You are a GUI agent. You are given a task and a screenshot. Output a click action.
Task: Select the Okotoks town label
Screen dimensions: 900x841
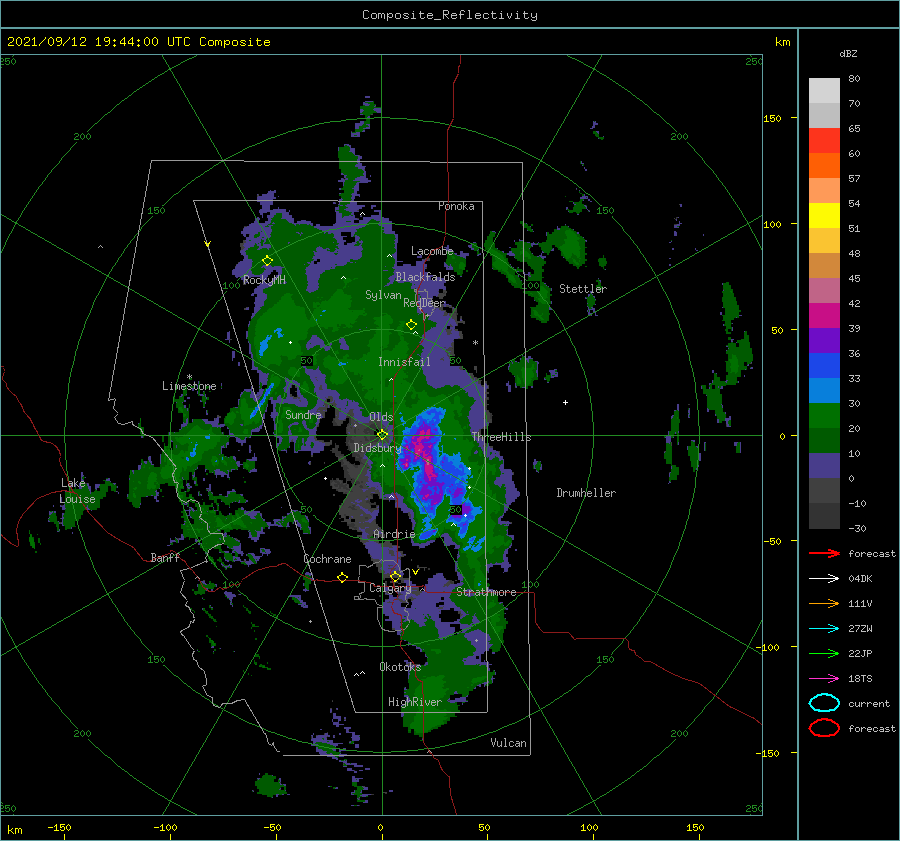coord(400,666)
